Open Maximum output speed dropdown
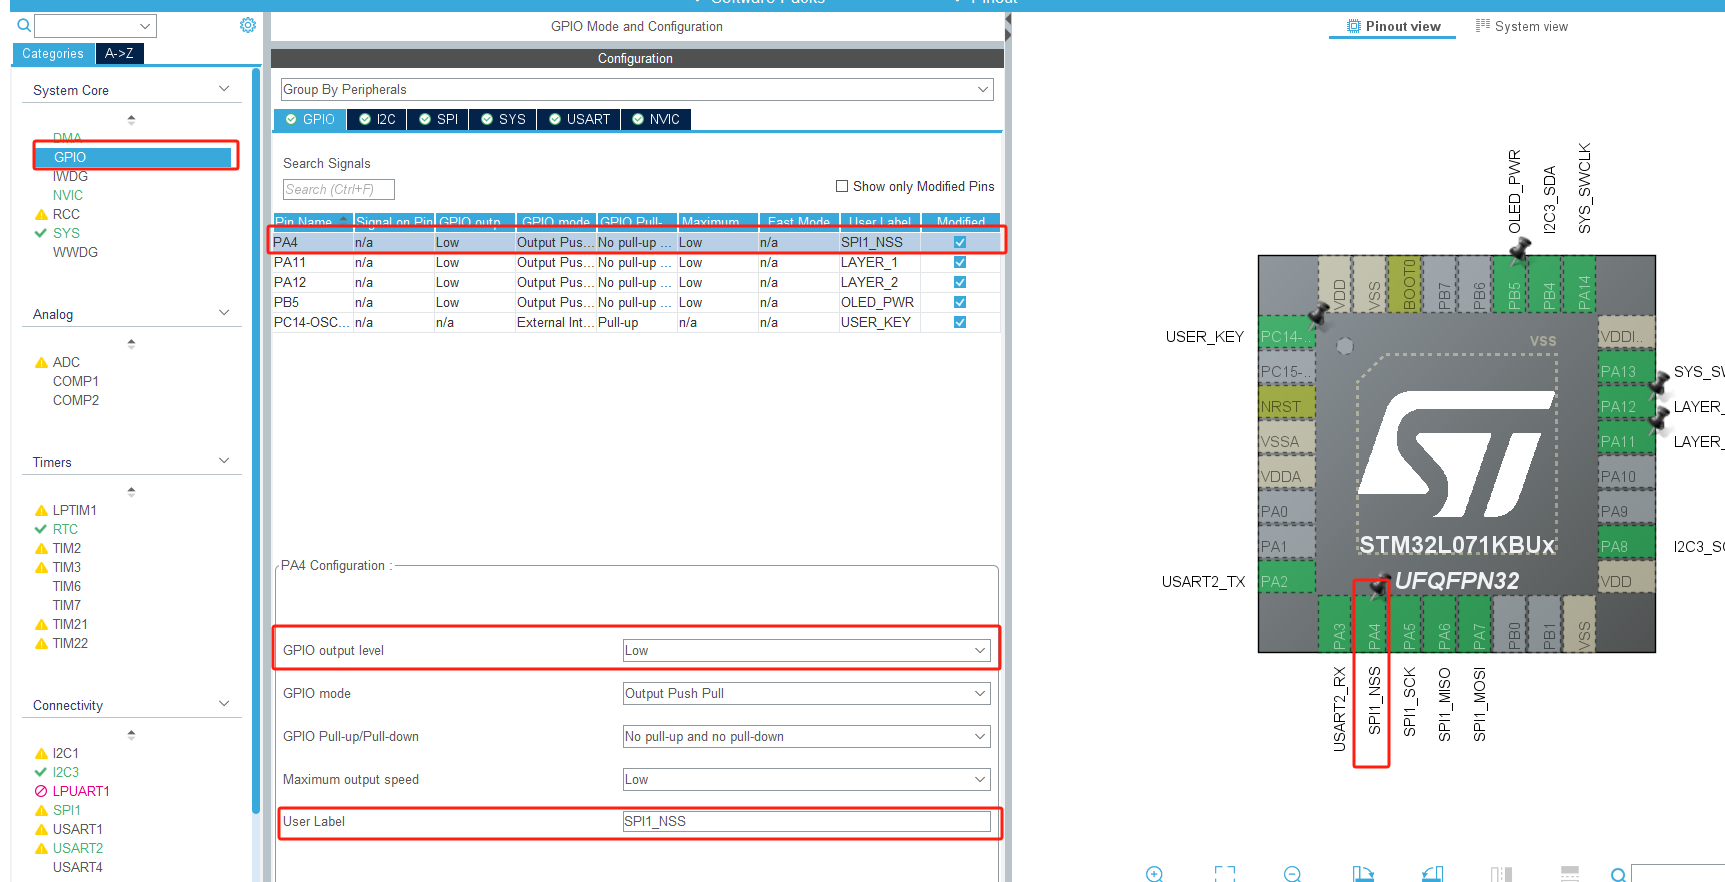Image resolution: width=1725 pixels, height=882 pixels. click(x=806, y=779)
